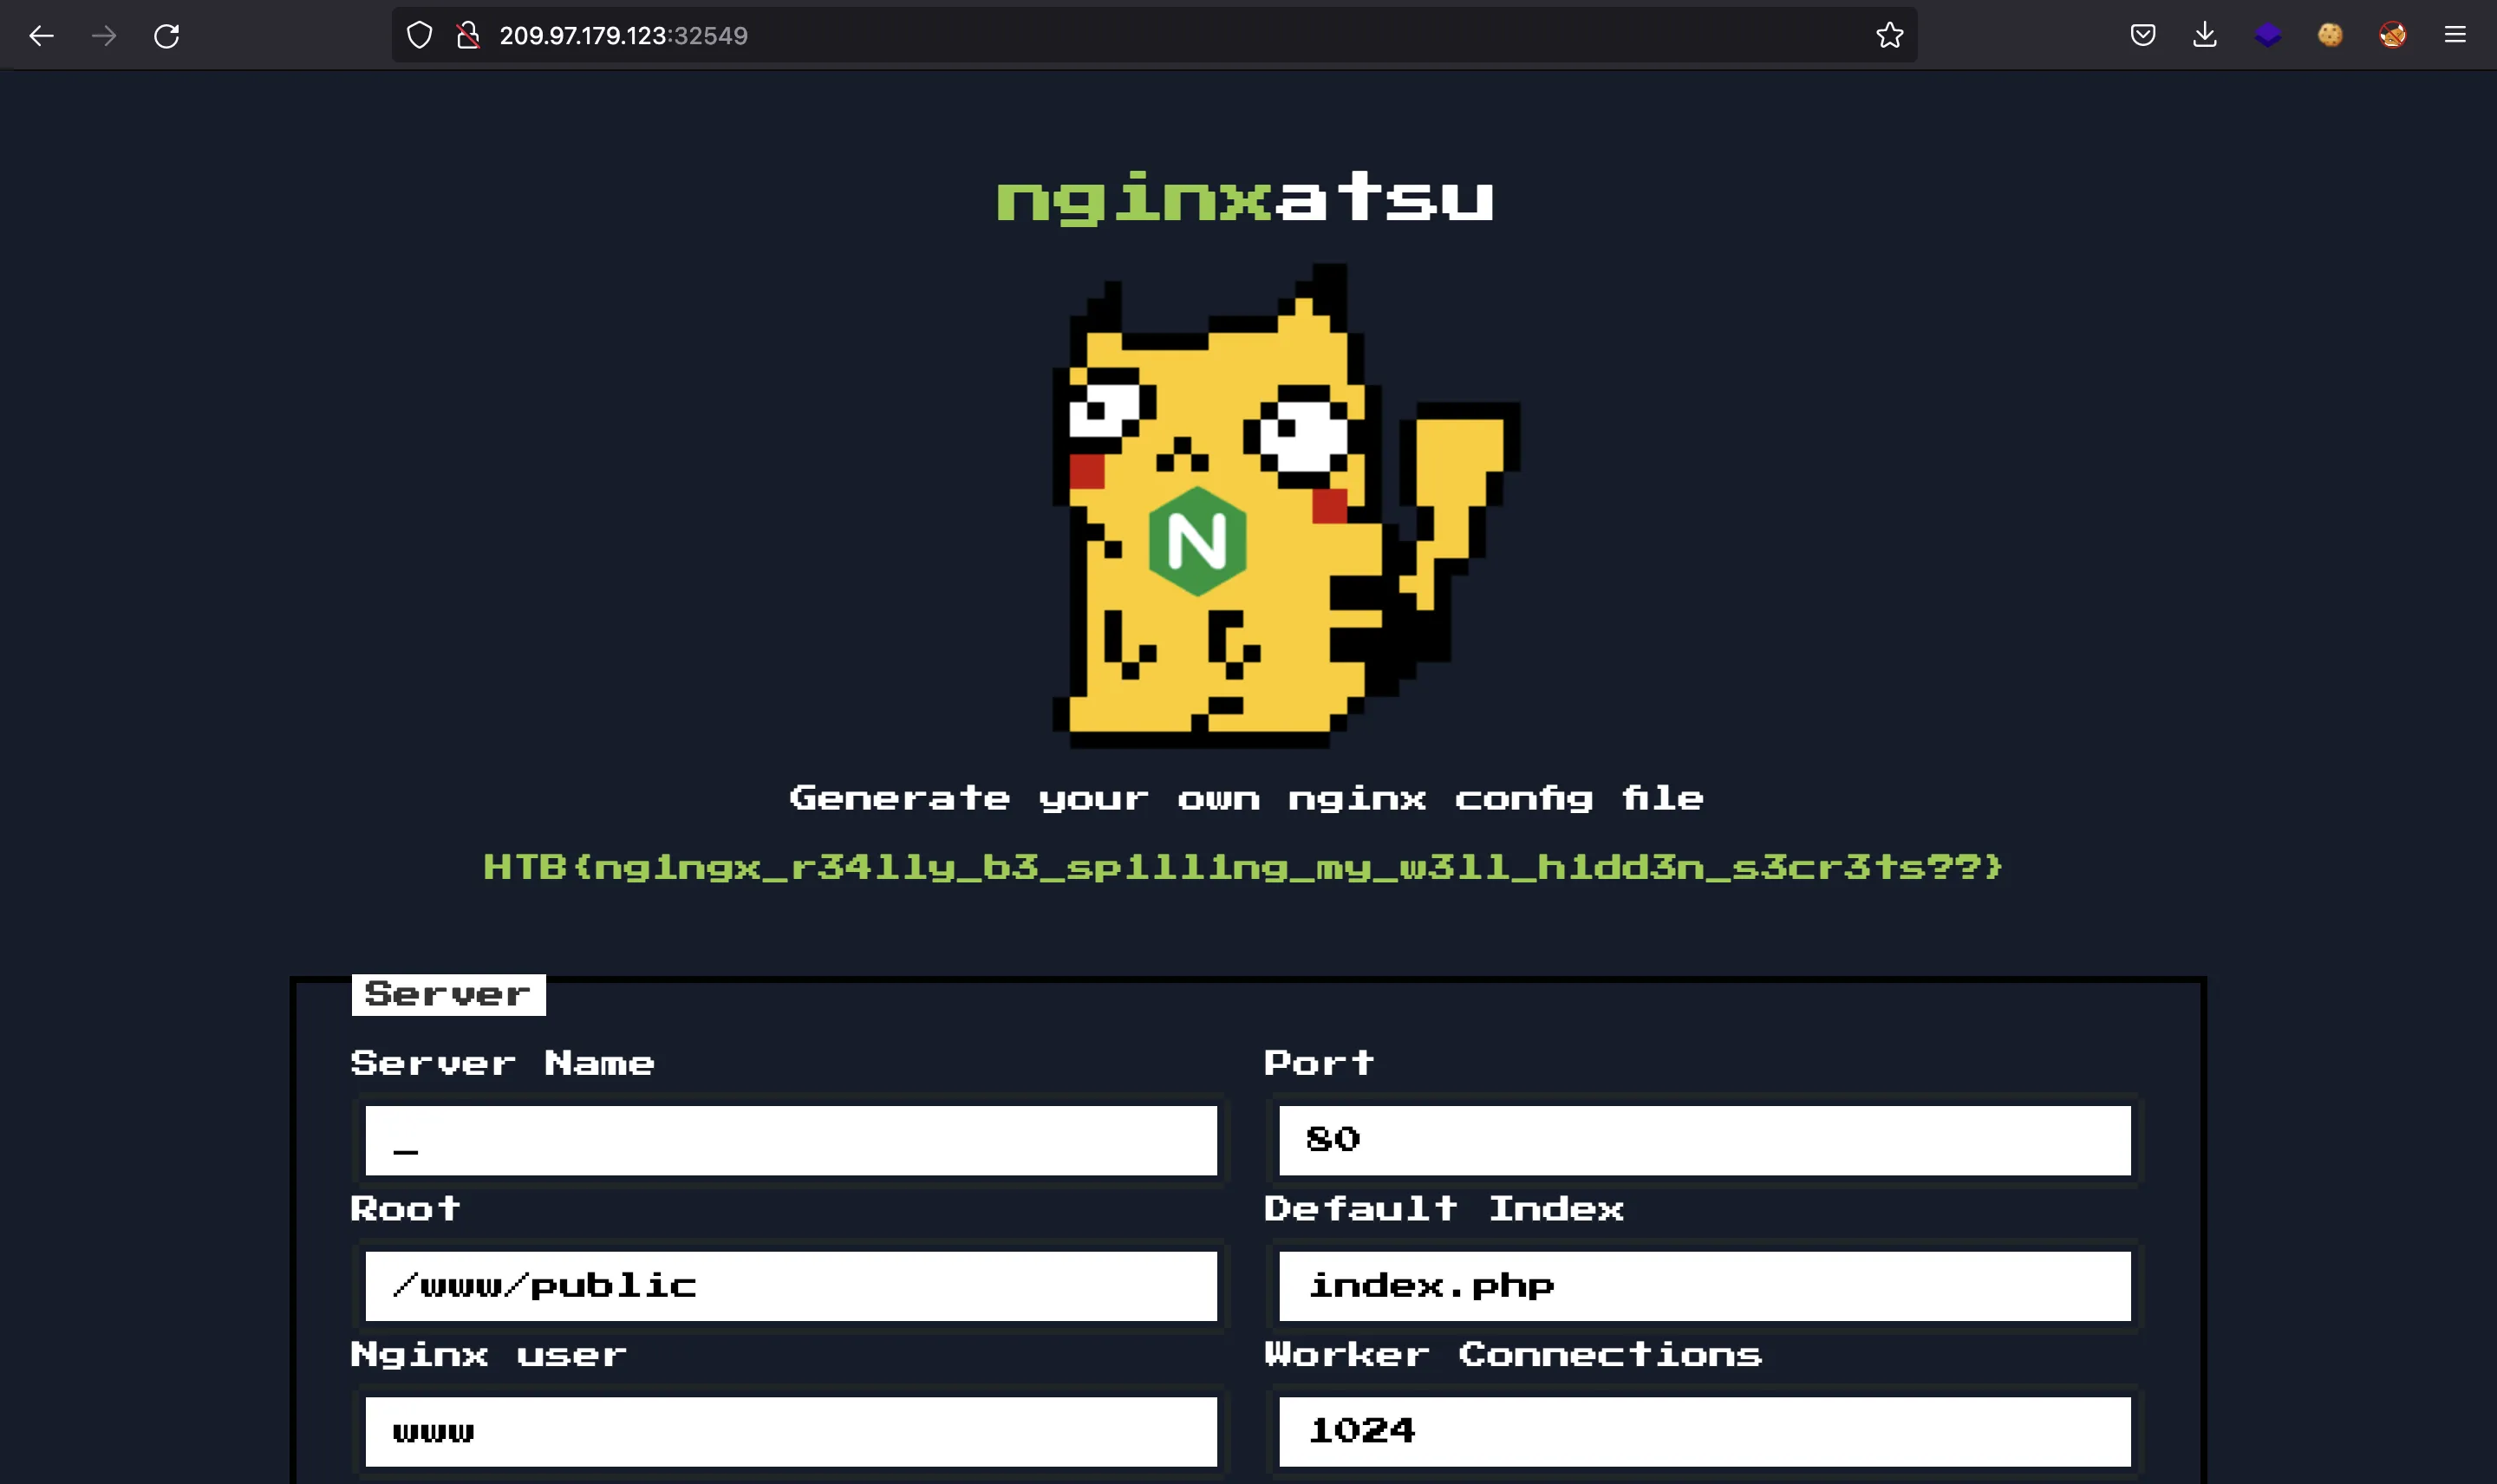Screen dimensions: 2497x1484
Task: Click the forward navigation arrow
Action: [104, 36]
